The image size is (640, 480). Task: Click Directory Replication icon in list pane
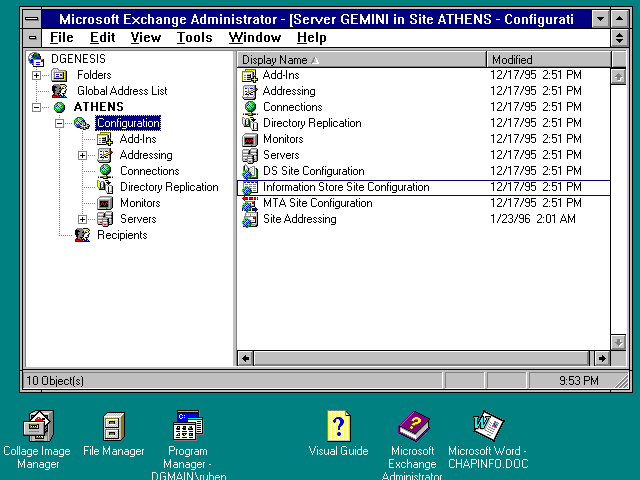click(250, 123)
